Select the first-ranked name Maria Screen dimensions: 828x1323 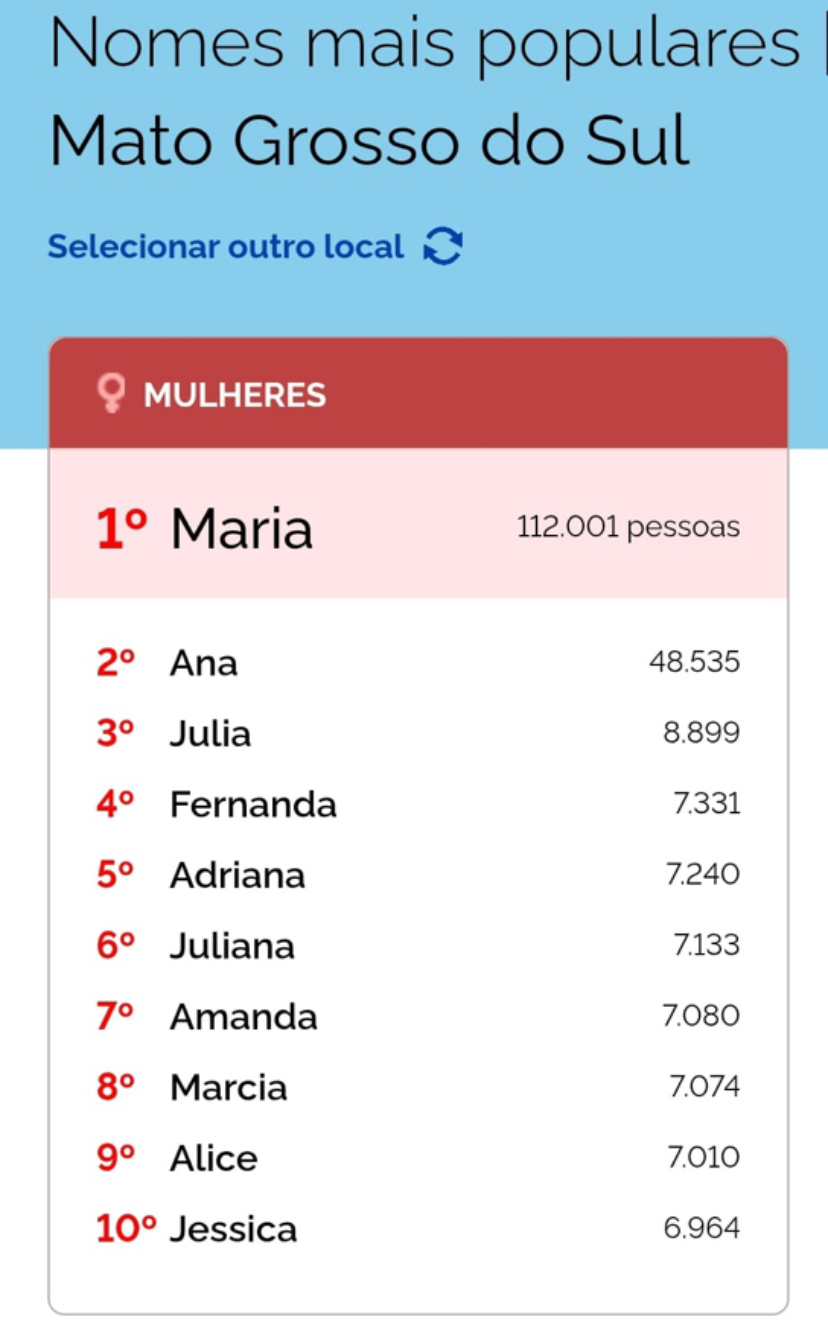coord(241,528)
